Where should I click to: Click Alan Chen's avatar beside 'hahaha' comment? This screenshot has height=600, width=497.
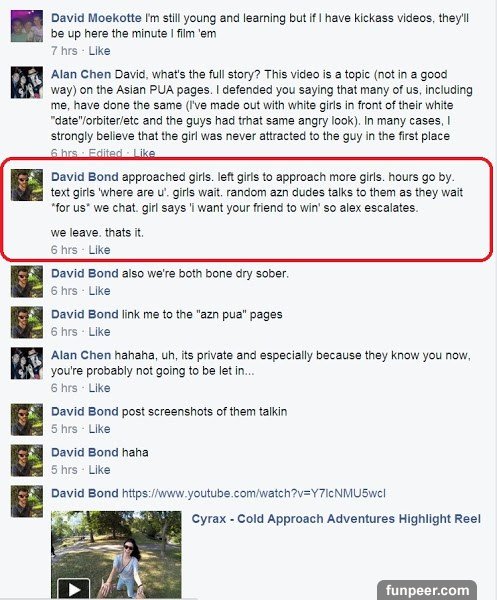point(27,363)
